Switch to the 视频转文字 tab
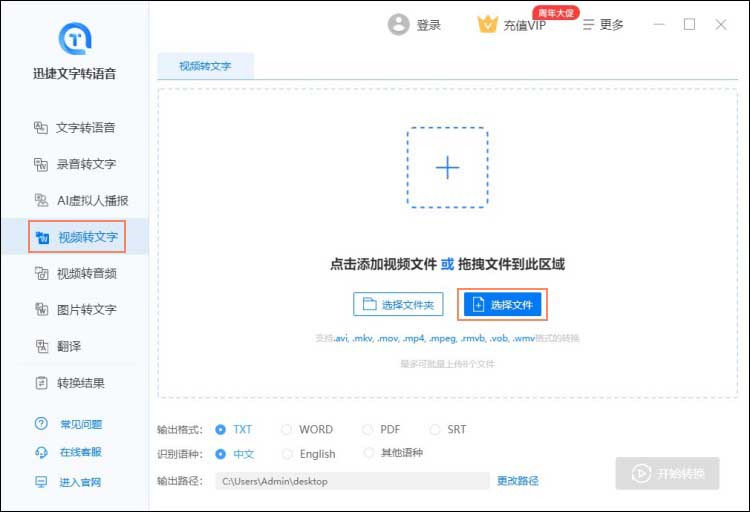The width and height of the screenshot is (750, 512). click(206, 66)
